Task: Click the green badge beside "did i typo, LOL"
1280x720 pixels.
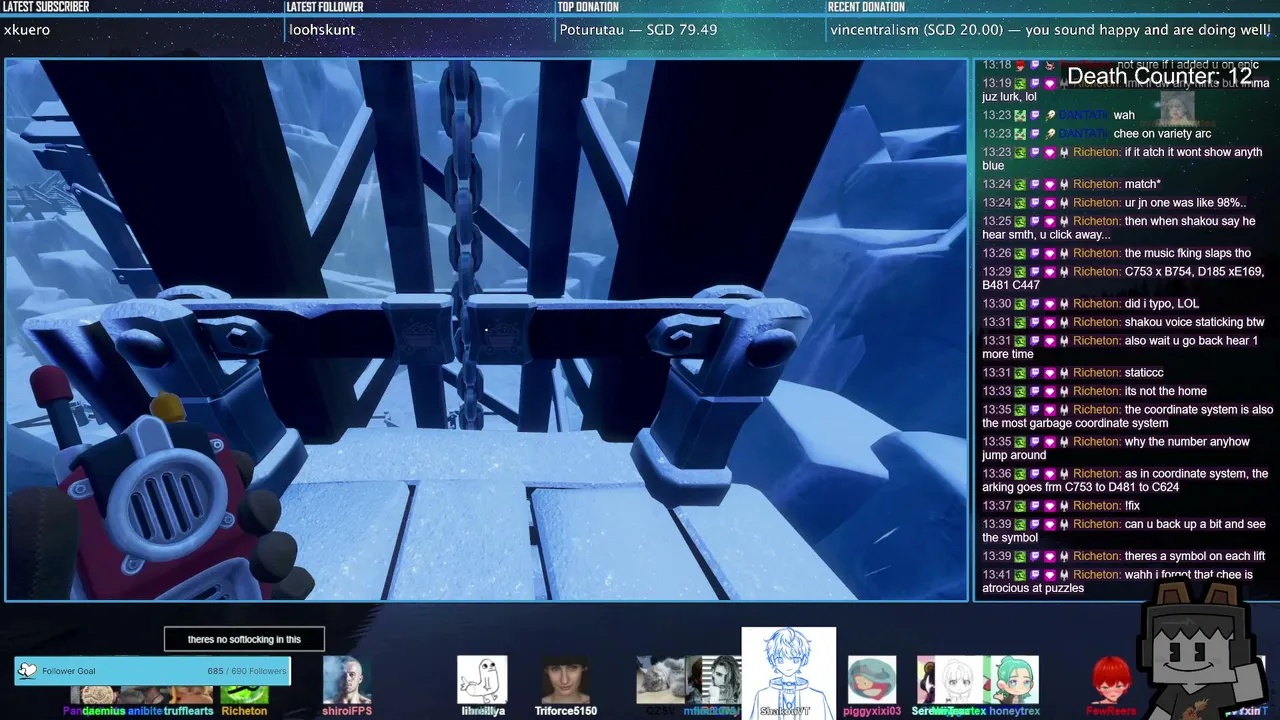Action: click(1020, 304)
